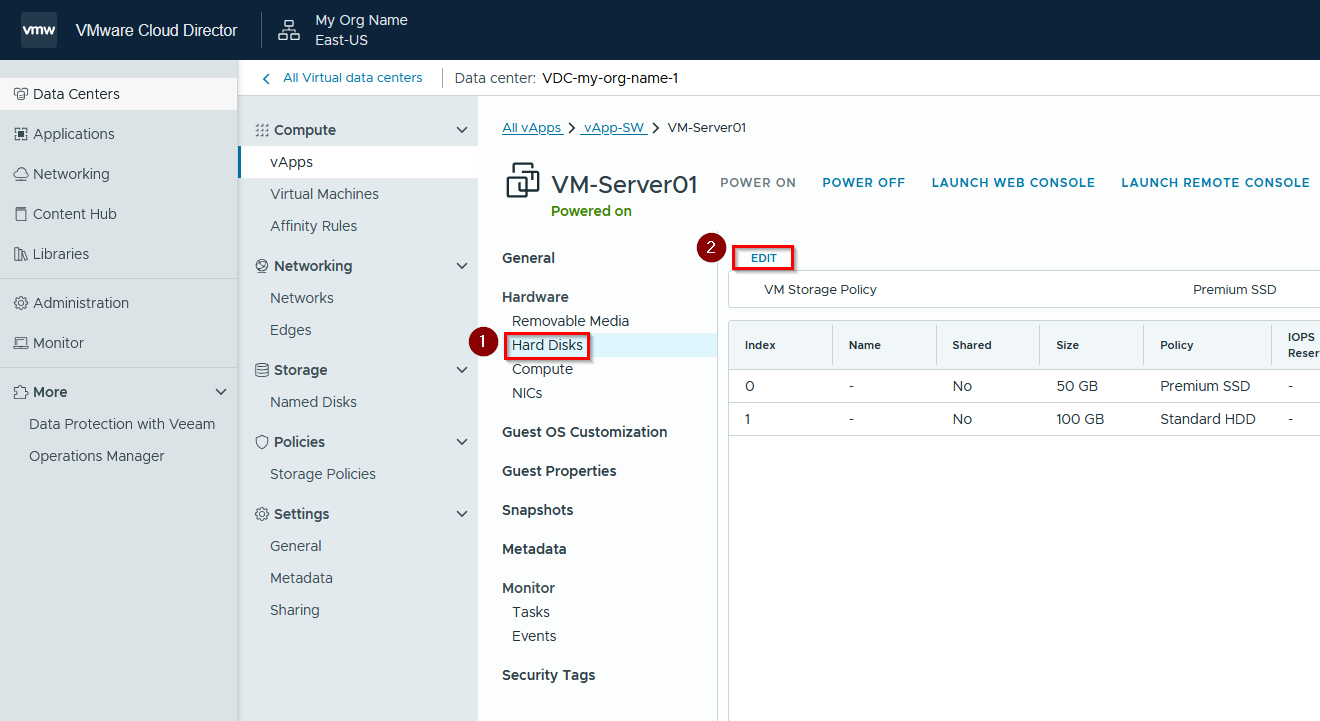The image size is (1320, 721).
Task: Click the Networking cloud icon in left sidebar
Action: (20, 174)
